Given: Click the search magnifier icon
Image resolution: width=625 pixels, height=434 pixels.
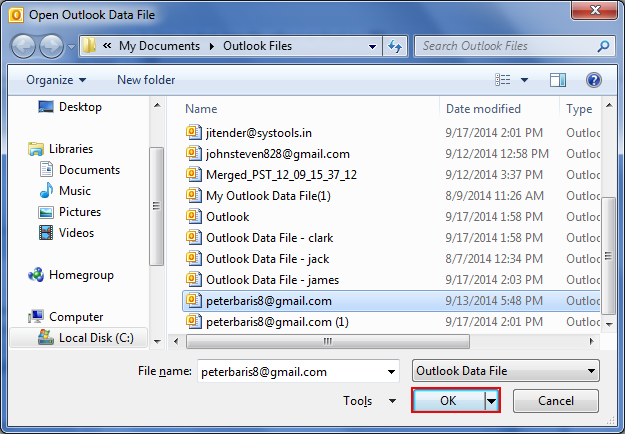Looking at the screenshot, I should click(603, 46).
